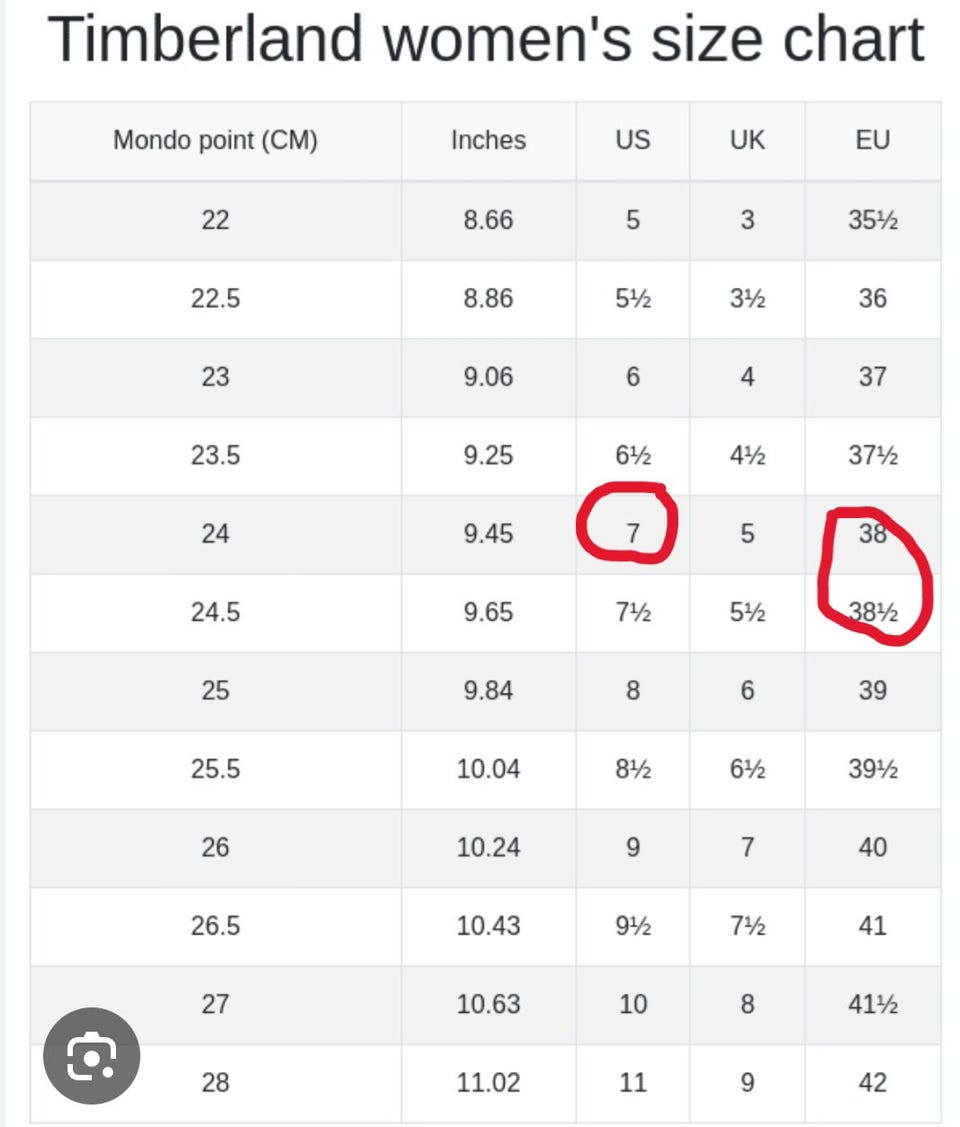This screenshot has width=960, height=1127.
Task: Click the EU 42 cell
Action: coord(873,1082)
